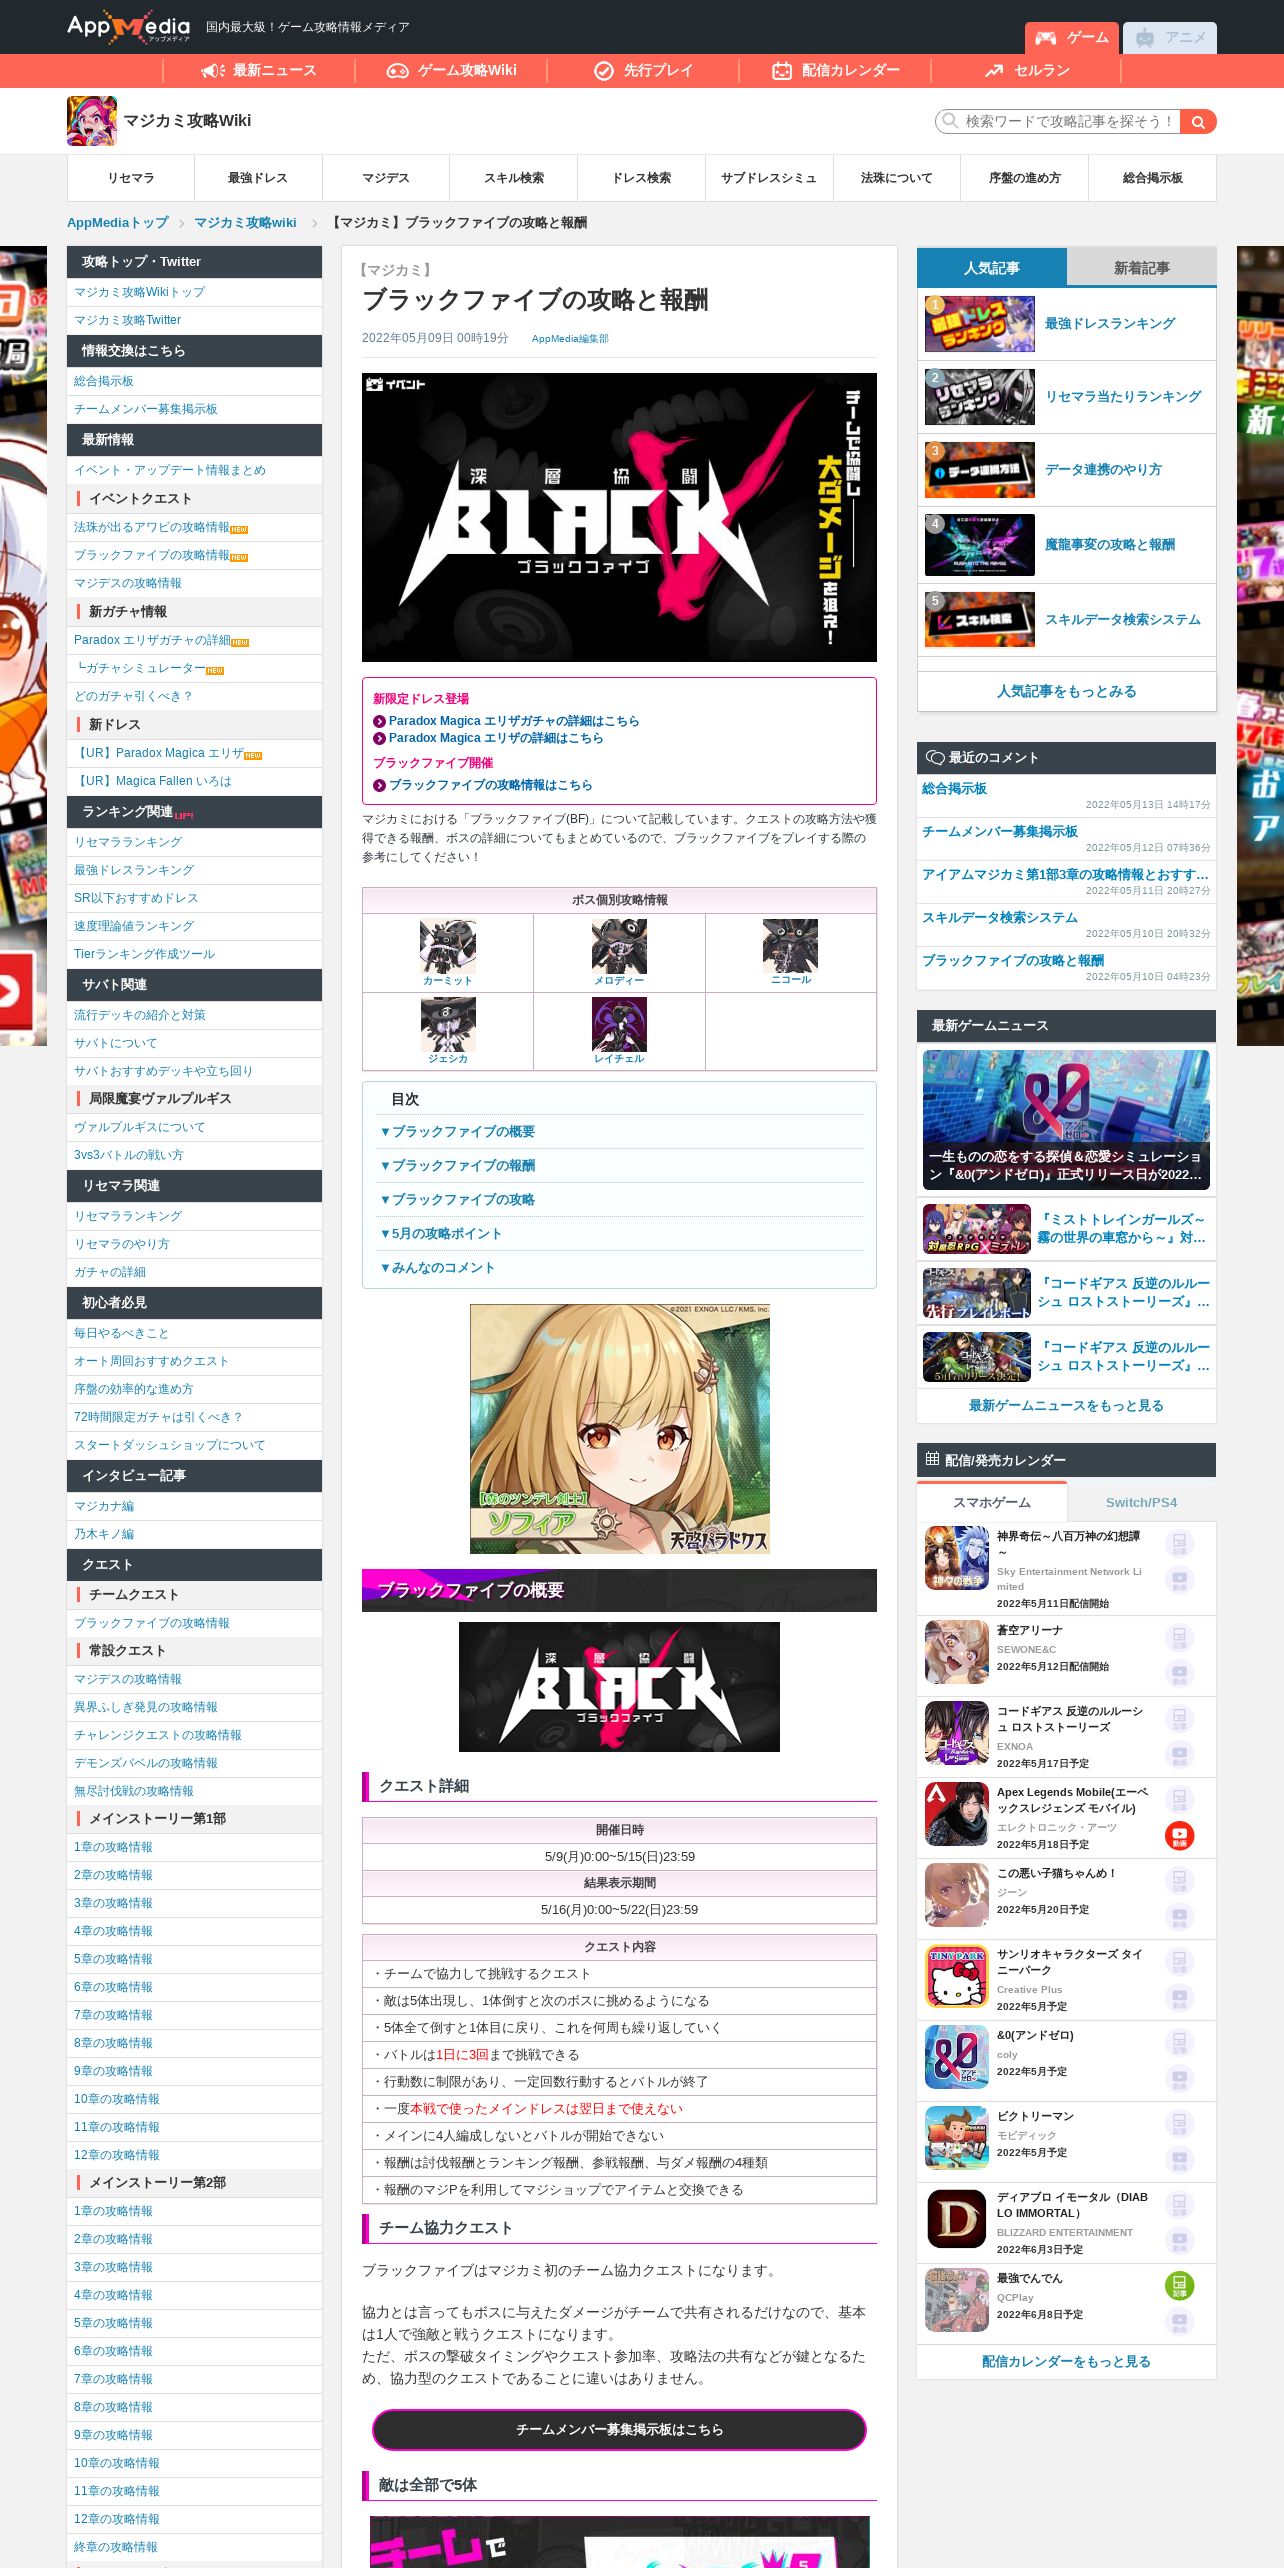Open Paradox Magica エリザガチャの詳細はこちら link
Image resolution: width=1284 pixels, height=2568 pixels.
coord(514,721)
